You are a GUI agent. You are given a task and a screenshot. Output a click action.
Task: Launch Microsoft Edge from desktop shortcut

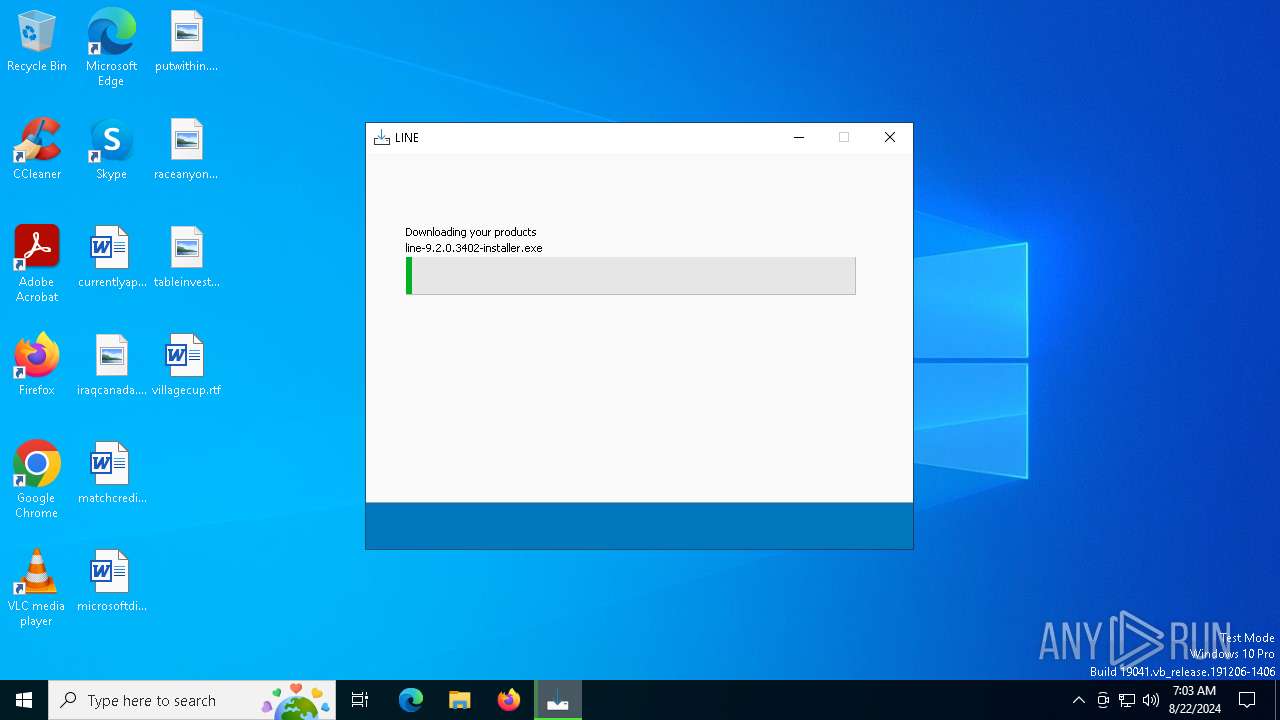click(x=111, y=47)
